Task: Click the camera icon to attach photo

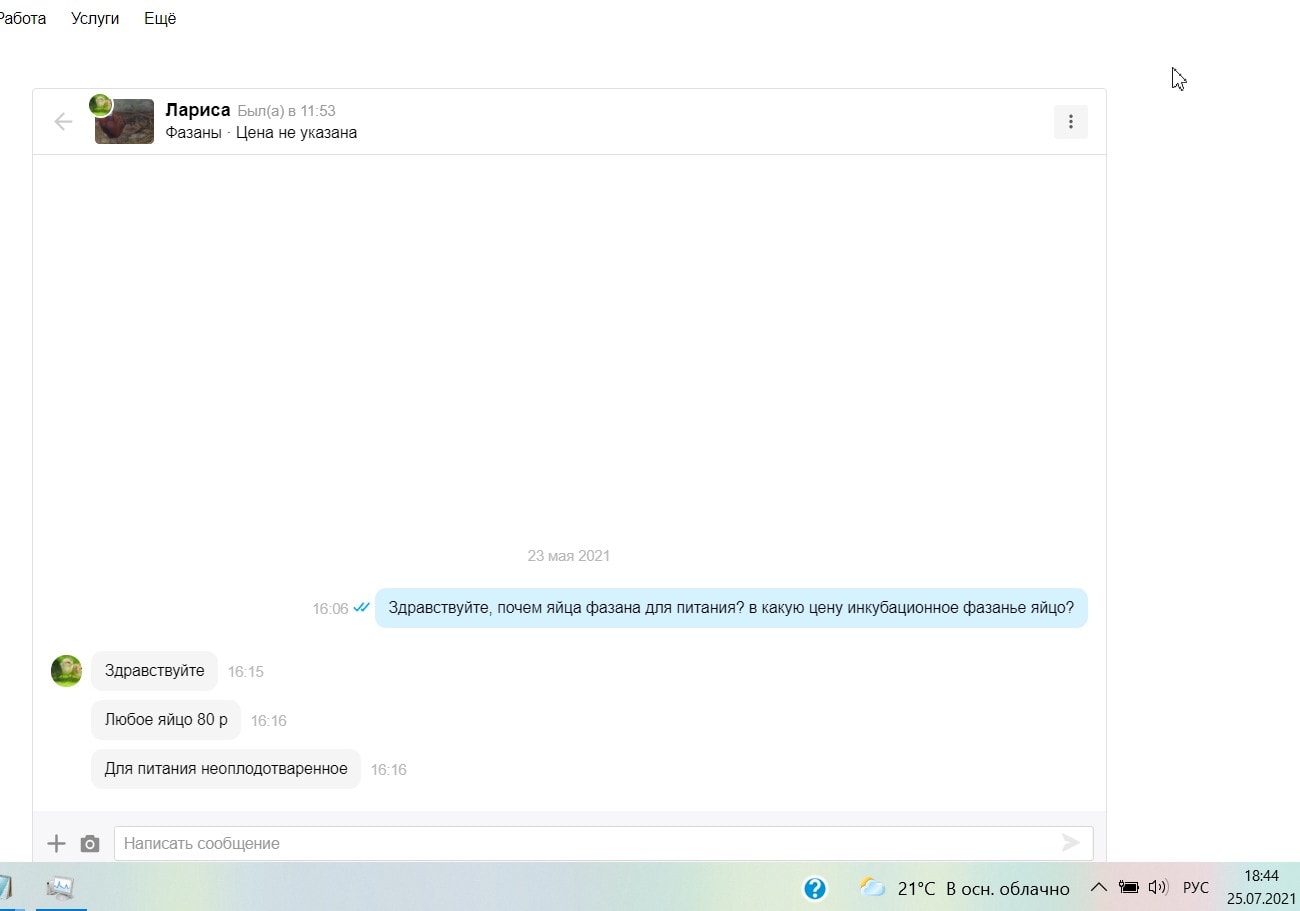Action: click(90, 843)
